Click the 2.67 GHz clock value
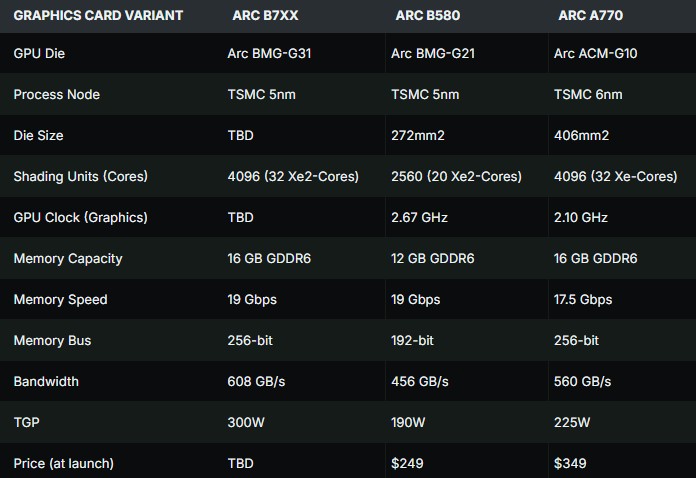This screenshot has width=696, height=478. click(x=420, y=217)
